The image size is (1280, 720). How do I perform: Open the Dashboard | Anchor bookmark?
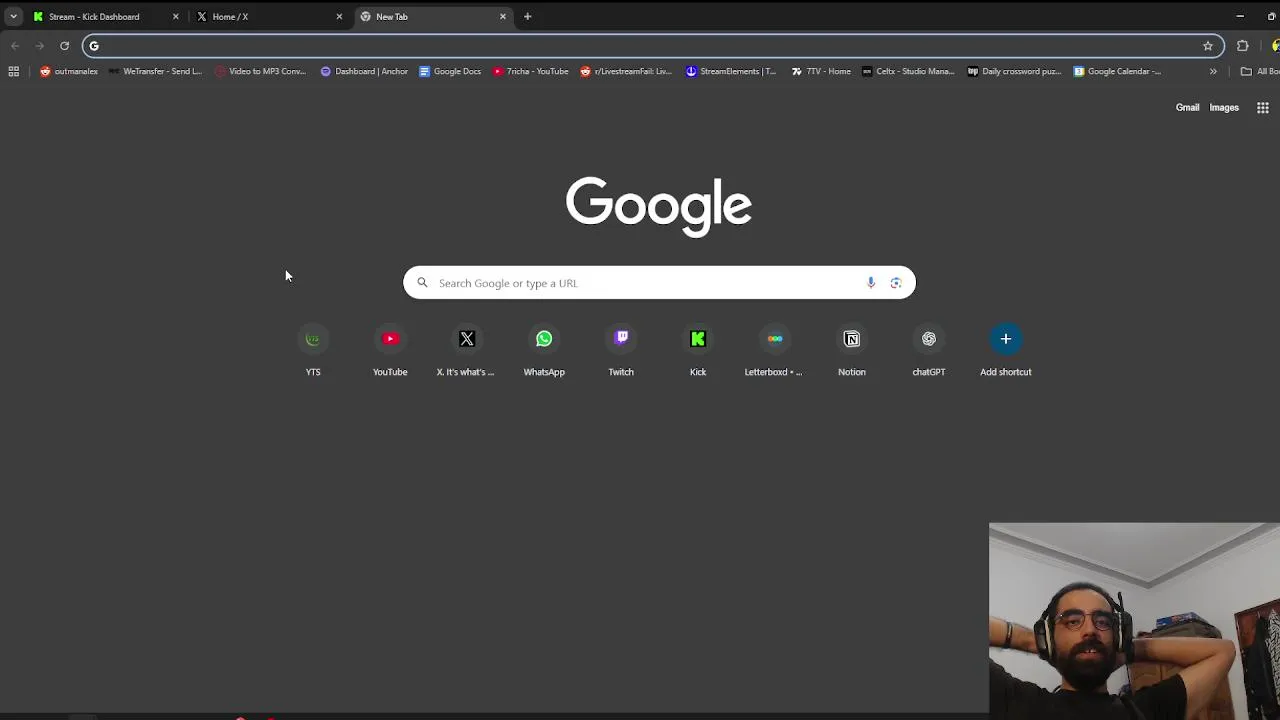364,71
